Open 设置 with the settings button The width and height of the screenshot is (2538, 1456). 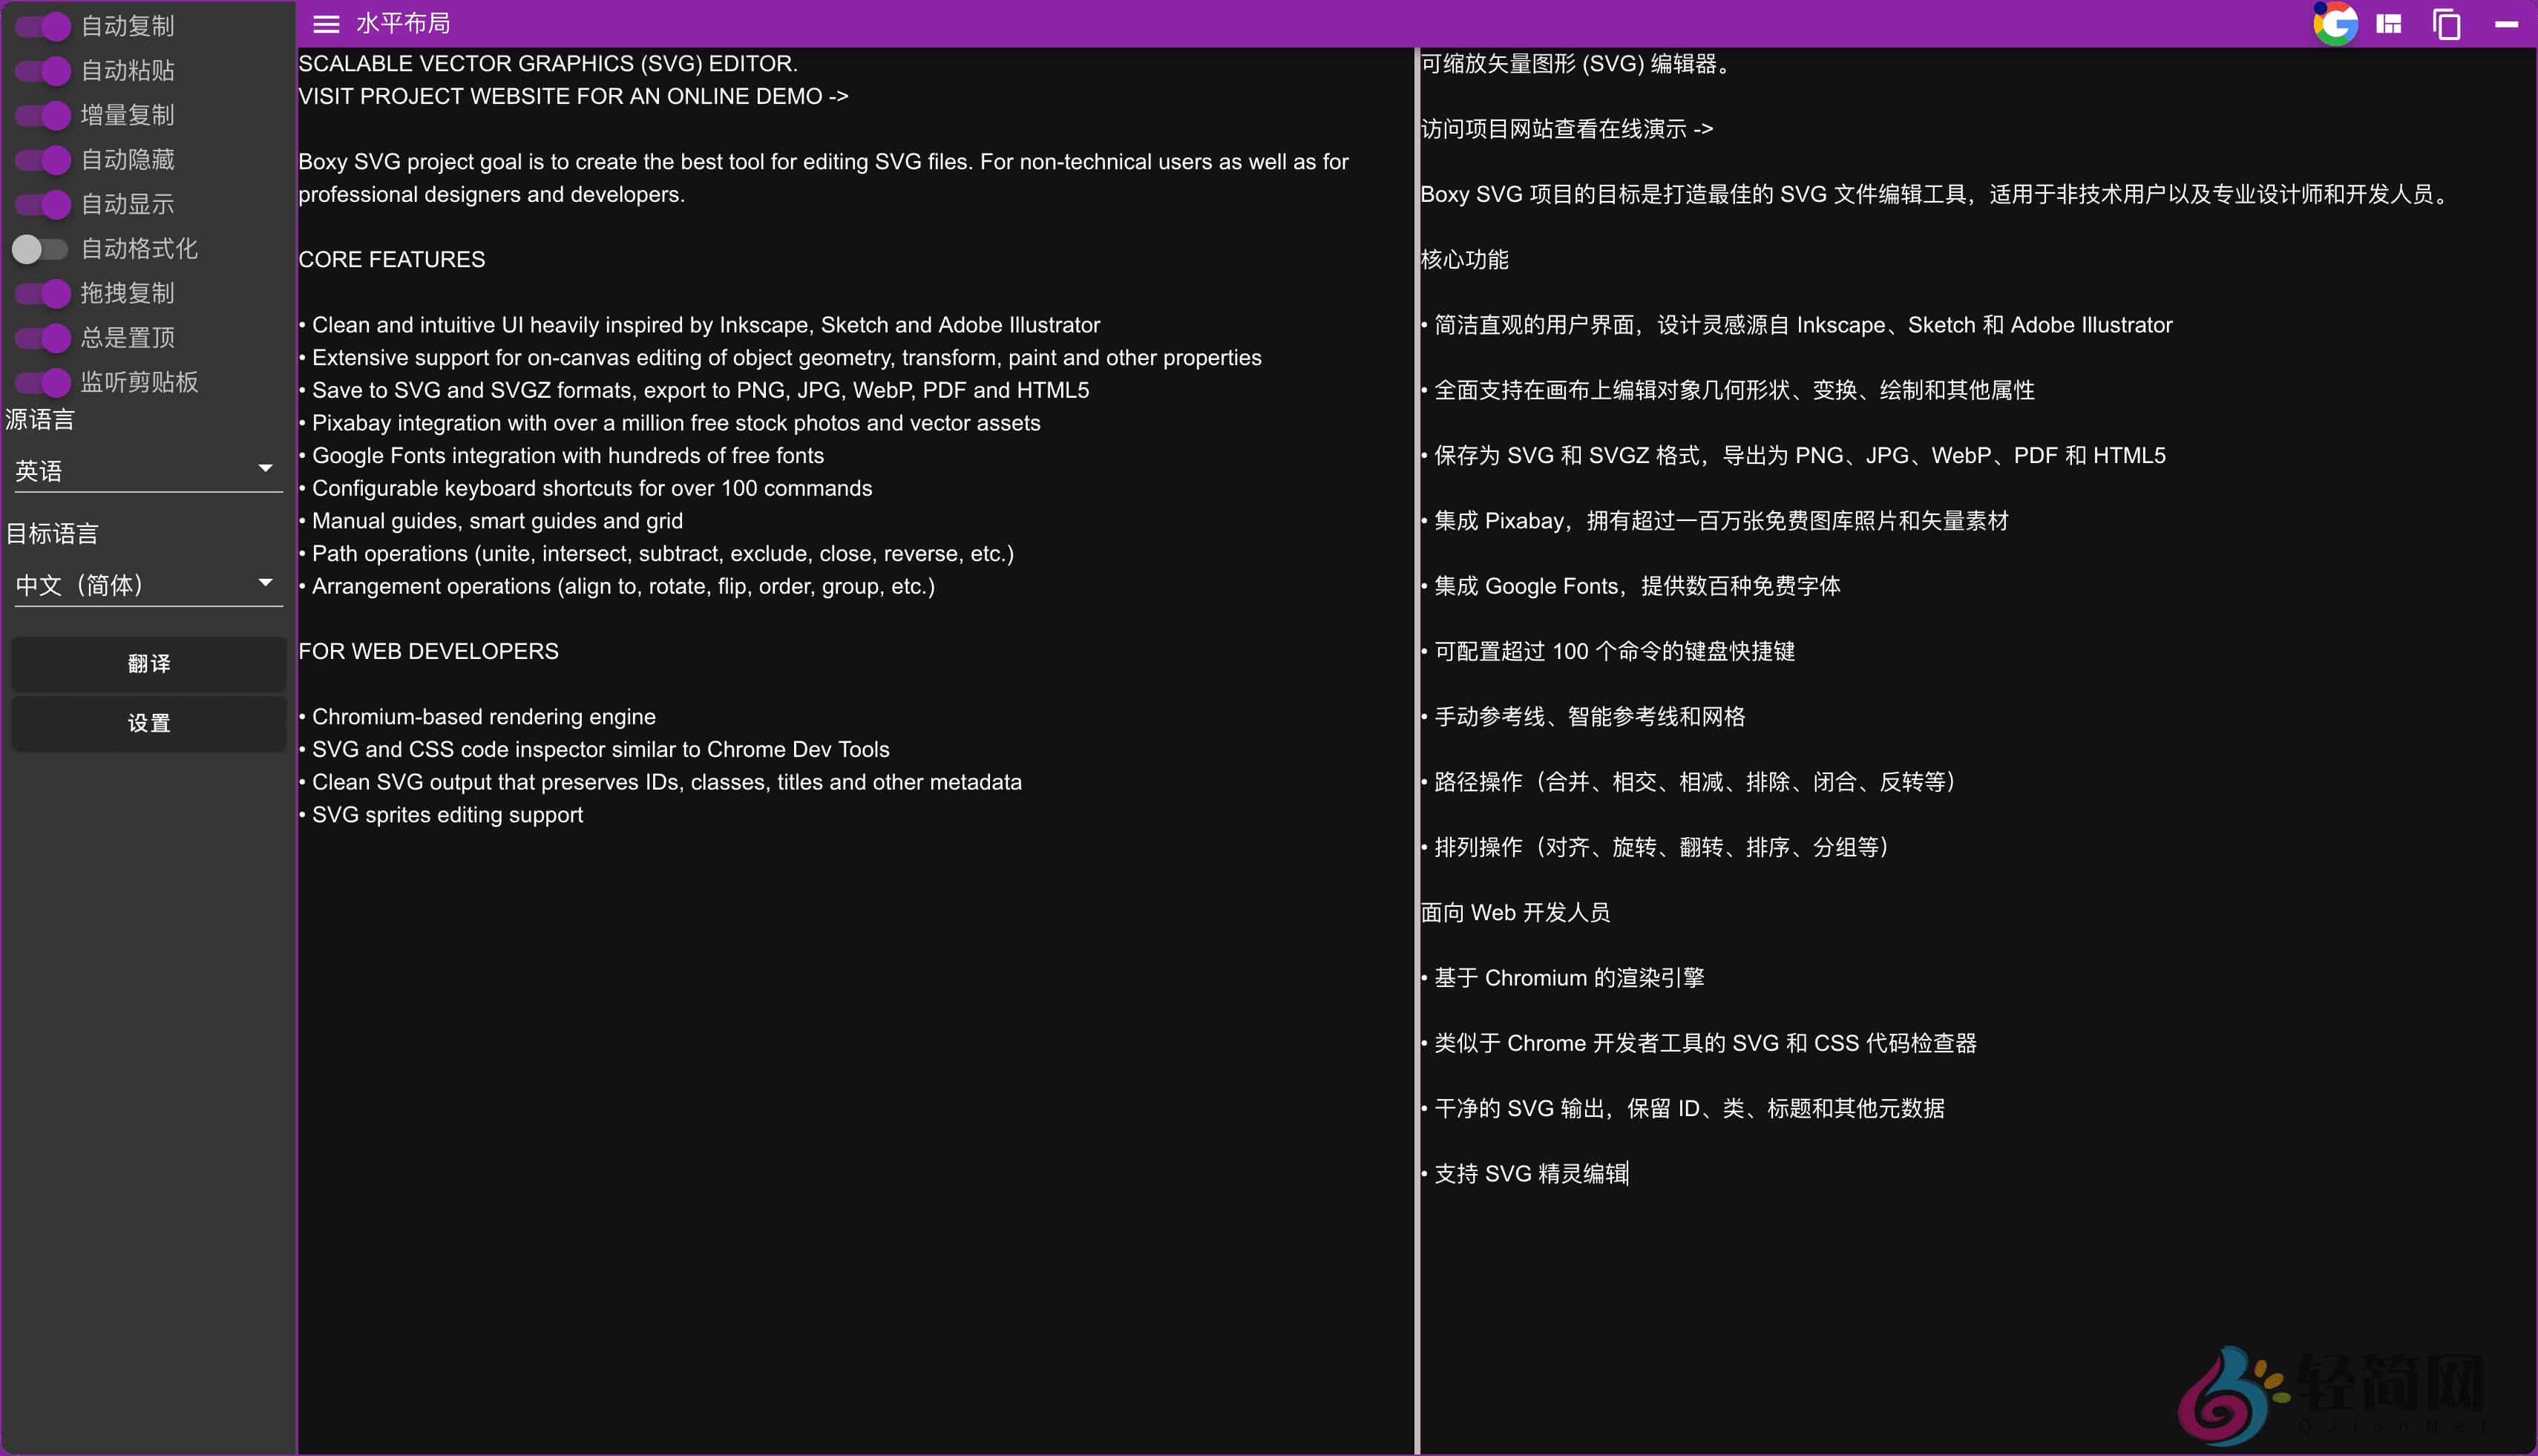148,723
